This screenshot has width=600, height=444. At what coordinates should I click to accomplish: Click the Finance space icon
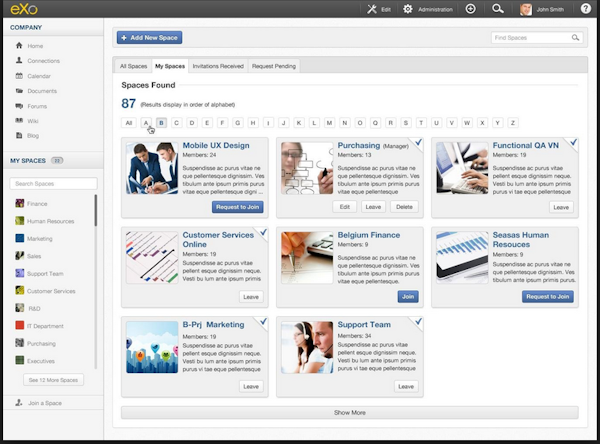point(20,203)
